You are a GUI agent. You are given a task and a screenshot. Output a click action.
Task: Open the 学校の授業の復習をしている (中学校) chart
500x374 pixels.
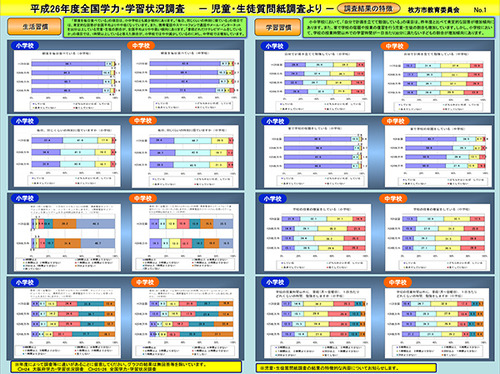(x=437, y=237)
